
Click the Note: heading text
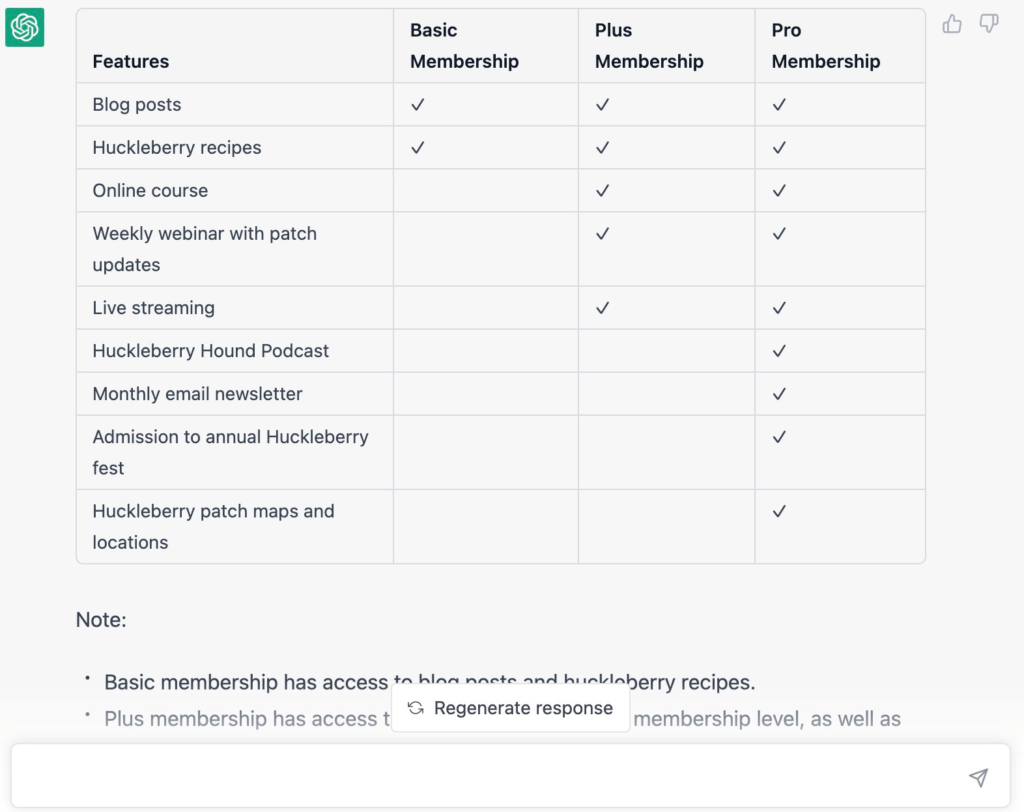pyautogui.click(x=101, y=620)
